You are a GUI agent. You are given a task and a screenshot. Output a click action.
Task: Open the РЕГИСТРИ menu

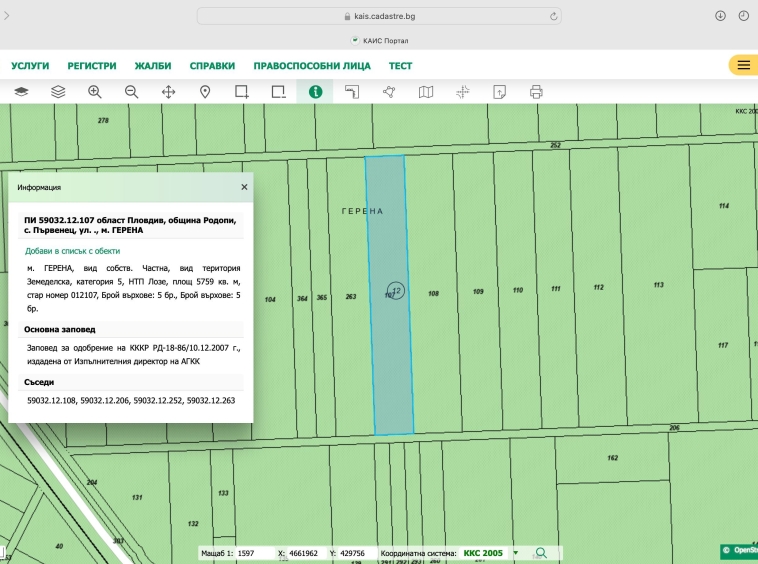coord(92,66)
